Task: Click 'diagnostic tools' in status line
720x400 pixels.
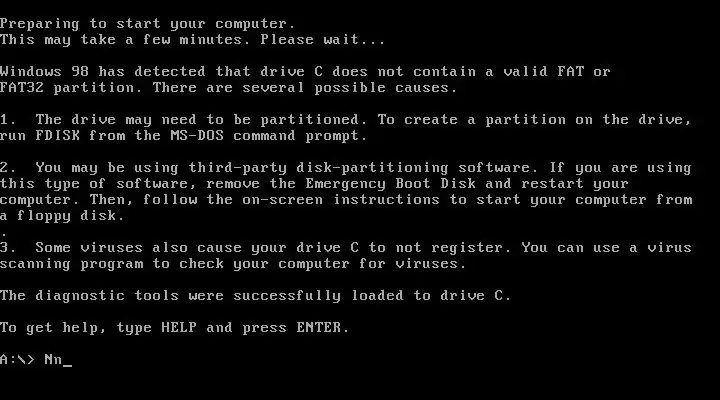Action: click(107, 295)
